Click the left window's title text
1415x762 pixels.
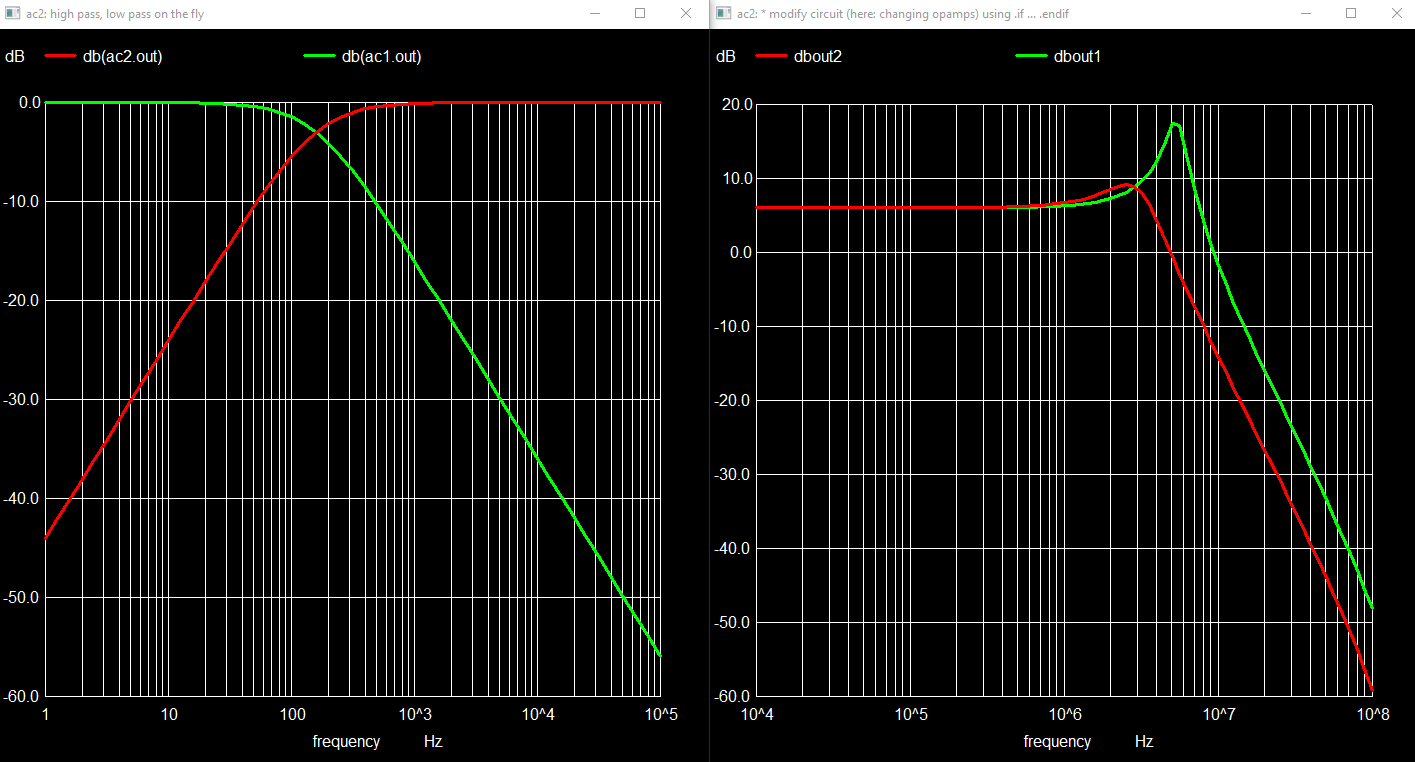point(115,14)
